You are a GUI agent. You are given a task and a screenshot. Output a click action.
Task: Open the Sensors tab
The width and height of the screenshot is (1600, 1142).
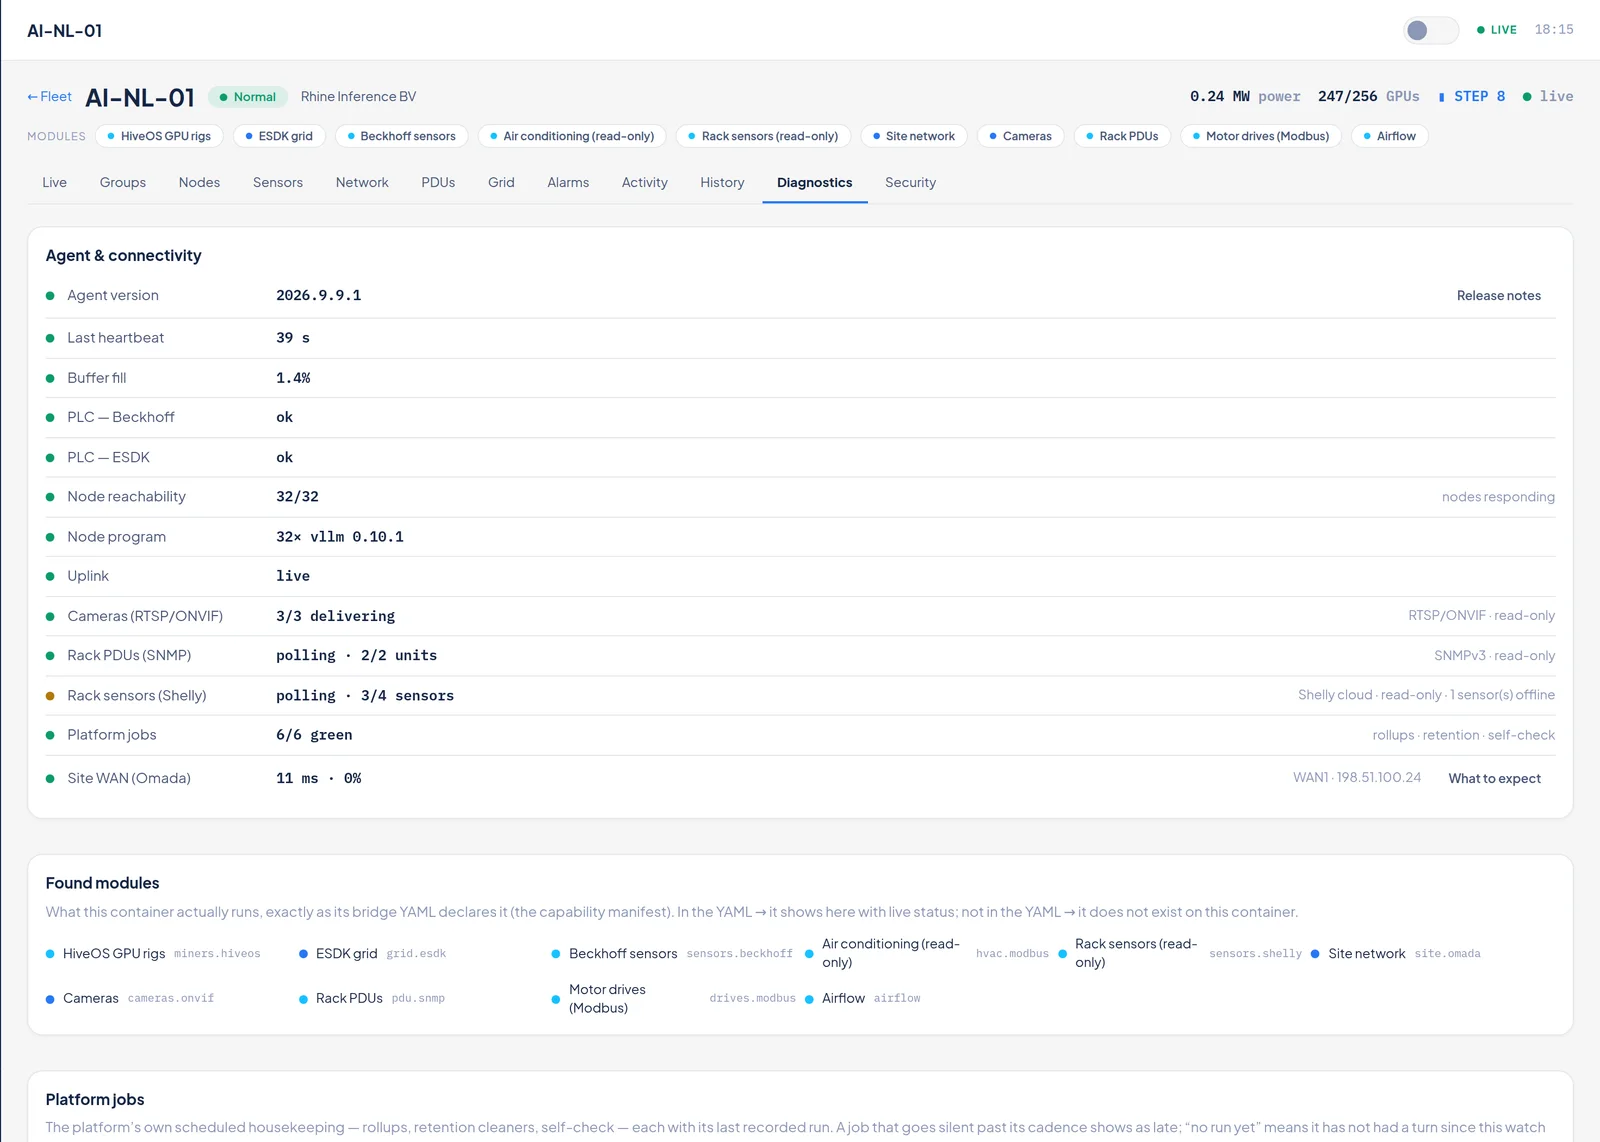(x=278, y=183)
